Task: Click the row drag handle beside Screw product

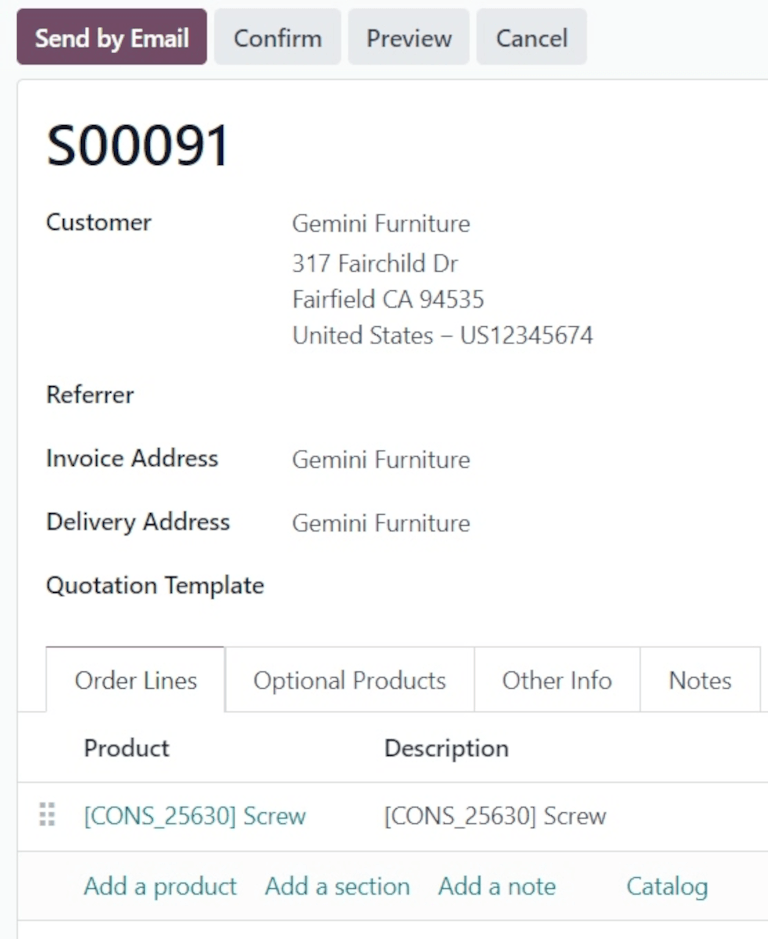Action: [45, 816]
